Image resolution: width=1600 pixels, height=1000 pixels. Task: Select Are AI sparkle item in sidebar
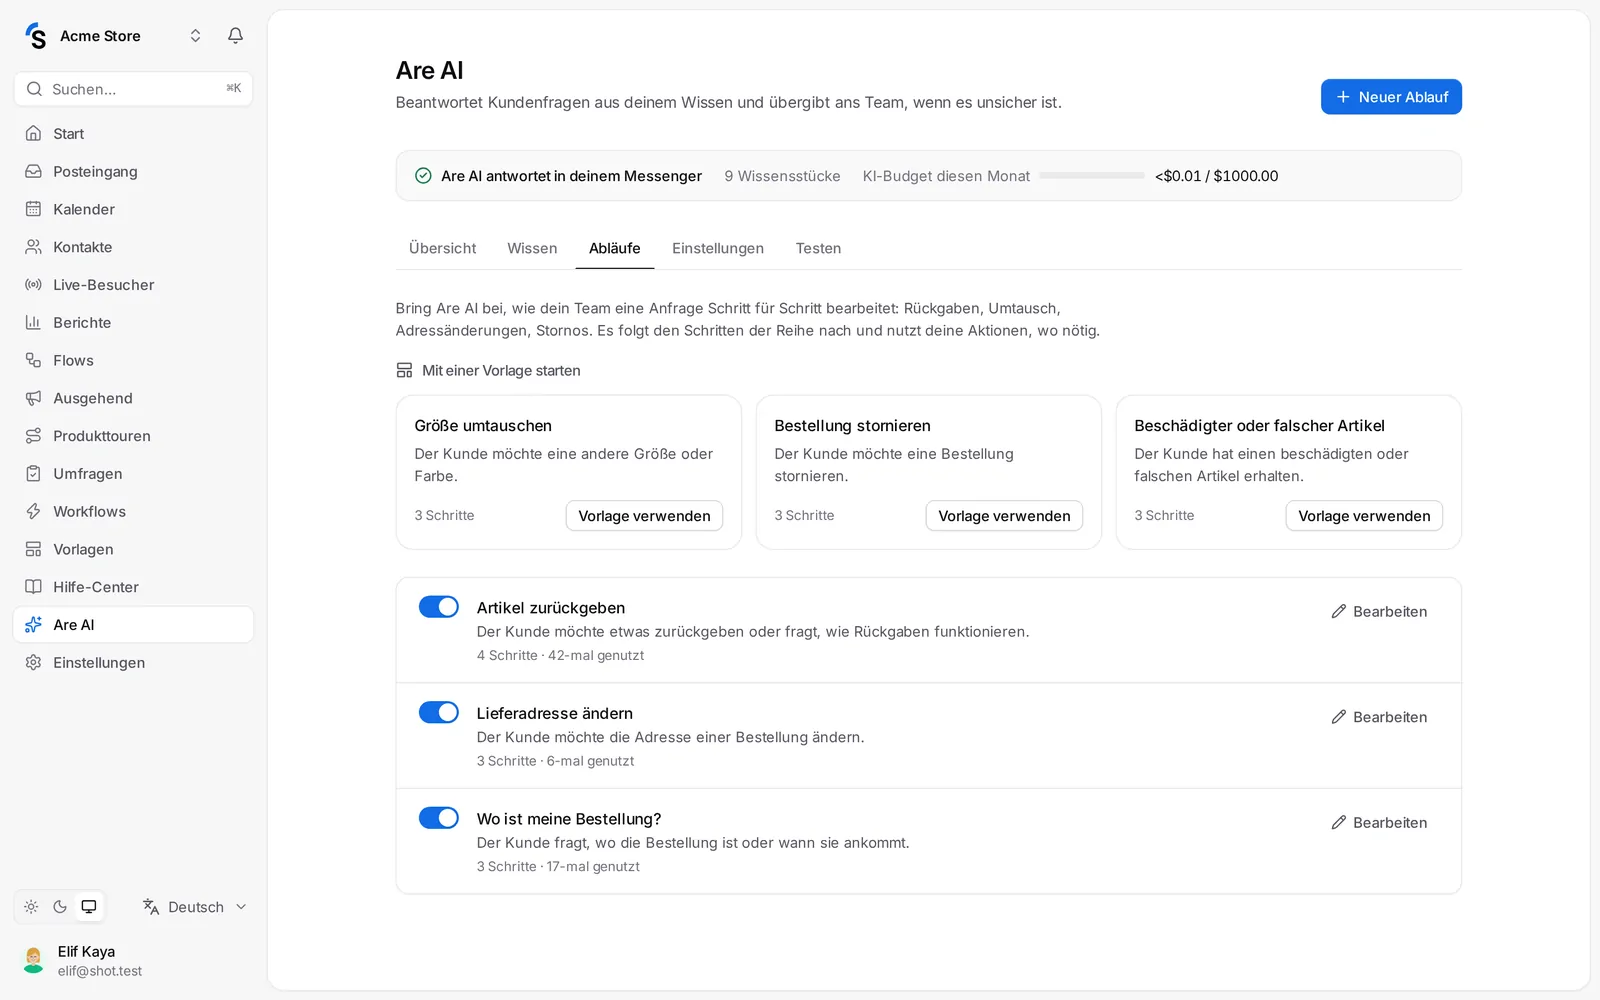tap(133, 625)
